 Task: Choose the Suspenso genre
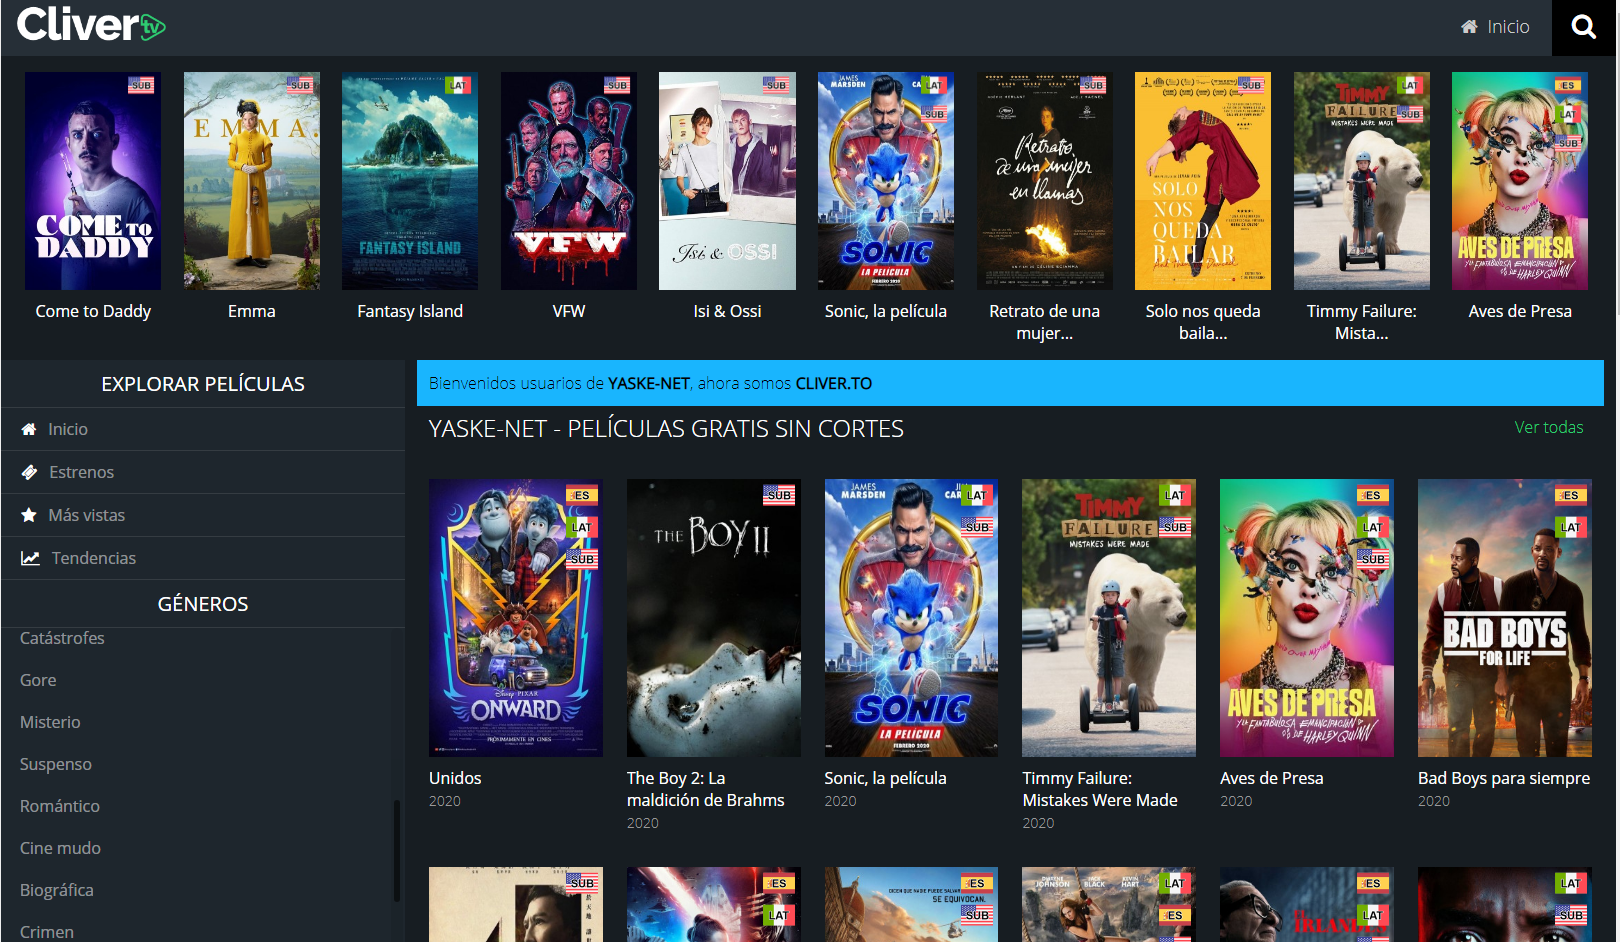tap(56, 764)
